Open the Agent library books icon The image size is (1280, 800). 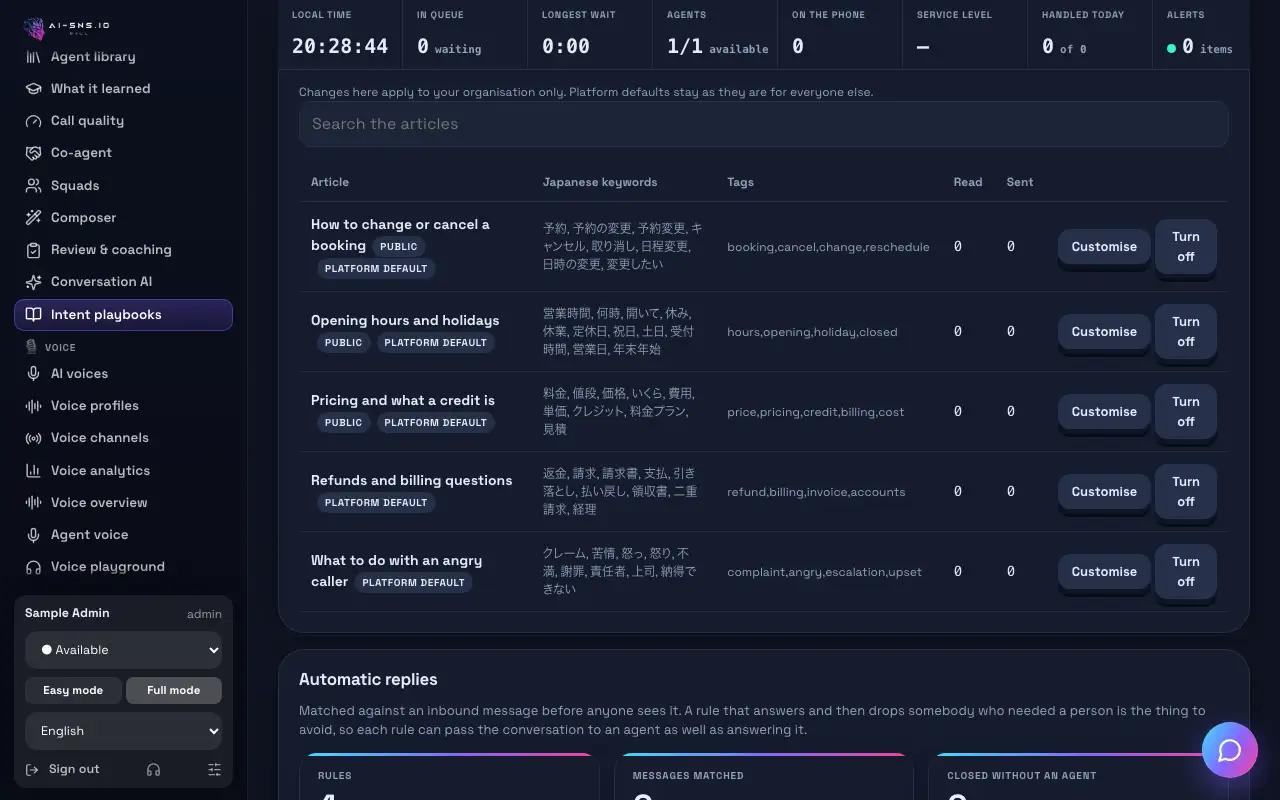[x=33, y=57]
